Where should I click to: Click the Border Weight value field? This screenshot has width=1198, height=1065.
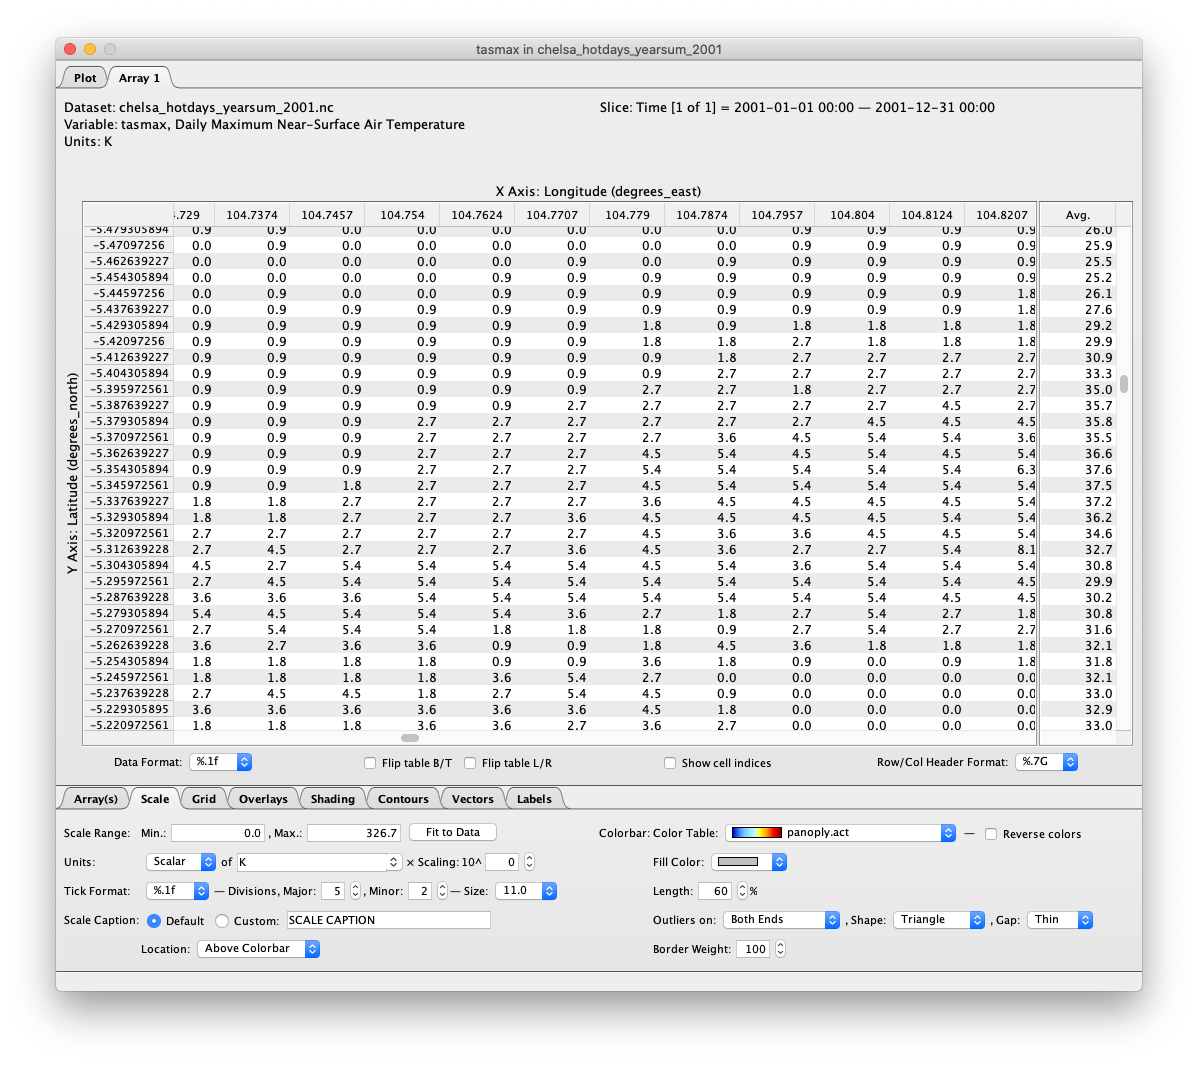[x=753, y=949]
